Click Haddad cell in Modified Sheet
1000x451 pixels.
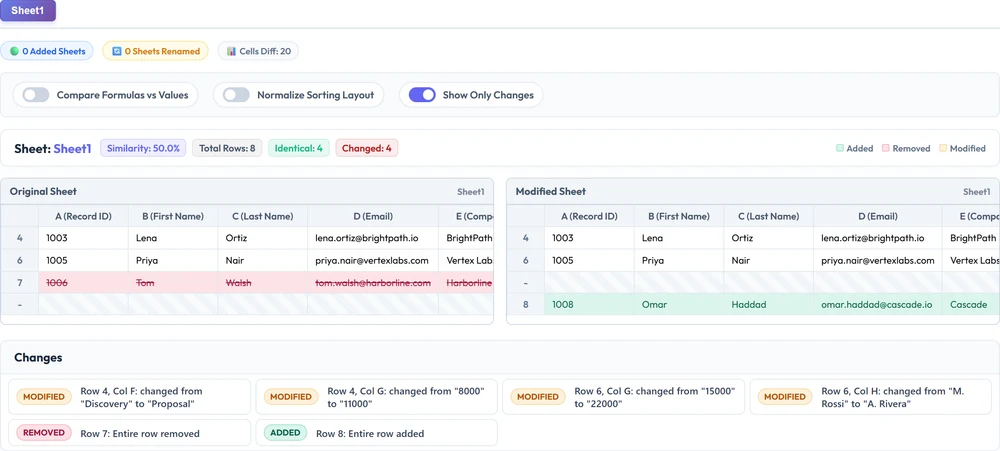768,305
